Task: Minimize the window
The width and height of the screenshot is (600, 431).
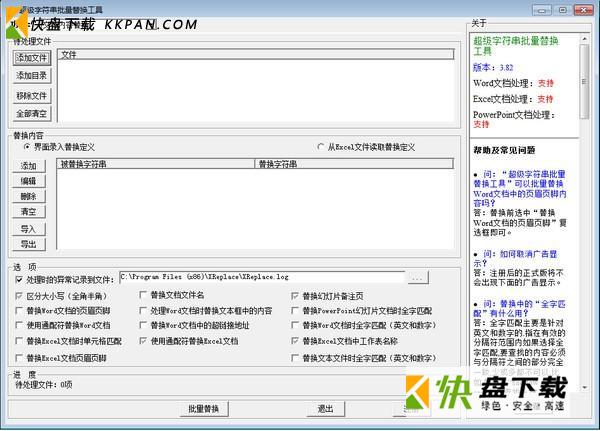Action: tap(542, 10)
